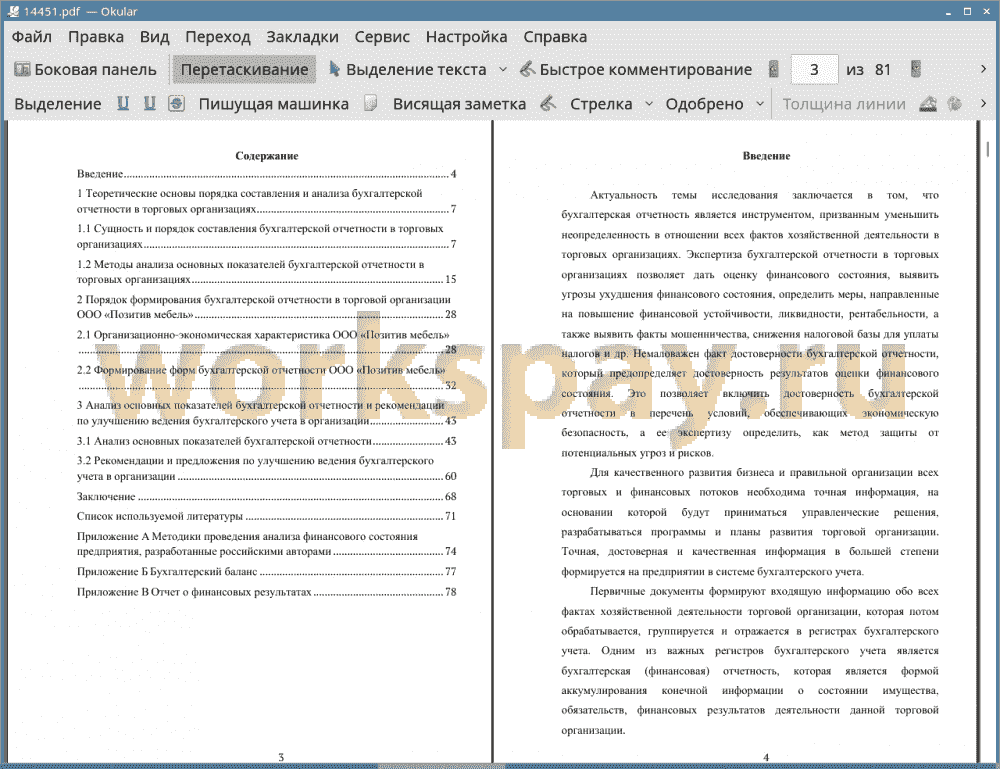Screen dimensions: 1000x769
Task: Click contents entry '3.1 Анализ основных показателей'
Action: pos(267,441)
